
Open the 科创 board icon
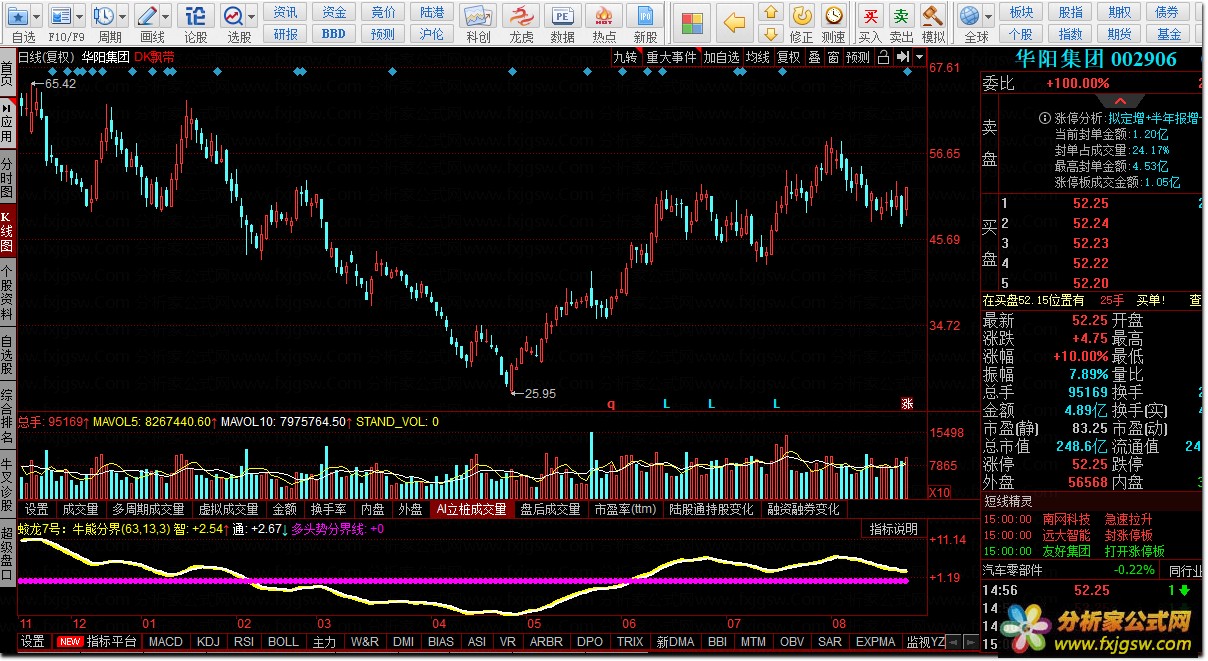[478, 17]
